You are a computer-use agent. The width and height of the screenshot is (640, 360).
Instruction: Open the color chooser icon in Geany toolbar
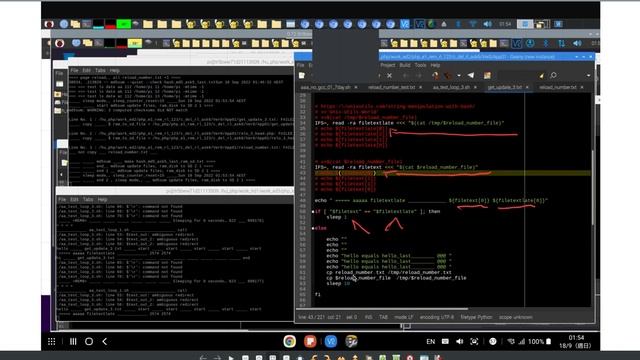(487, 76)
